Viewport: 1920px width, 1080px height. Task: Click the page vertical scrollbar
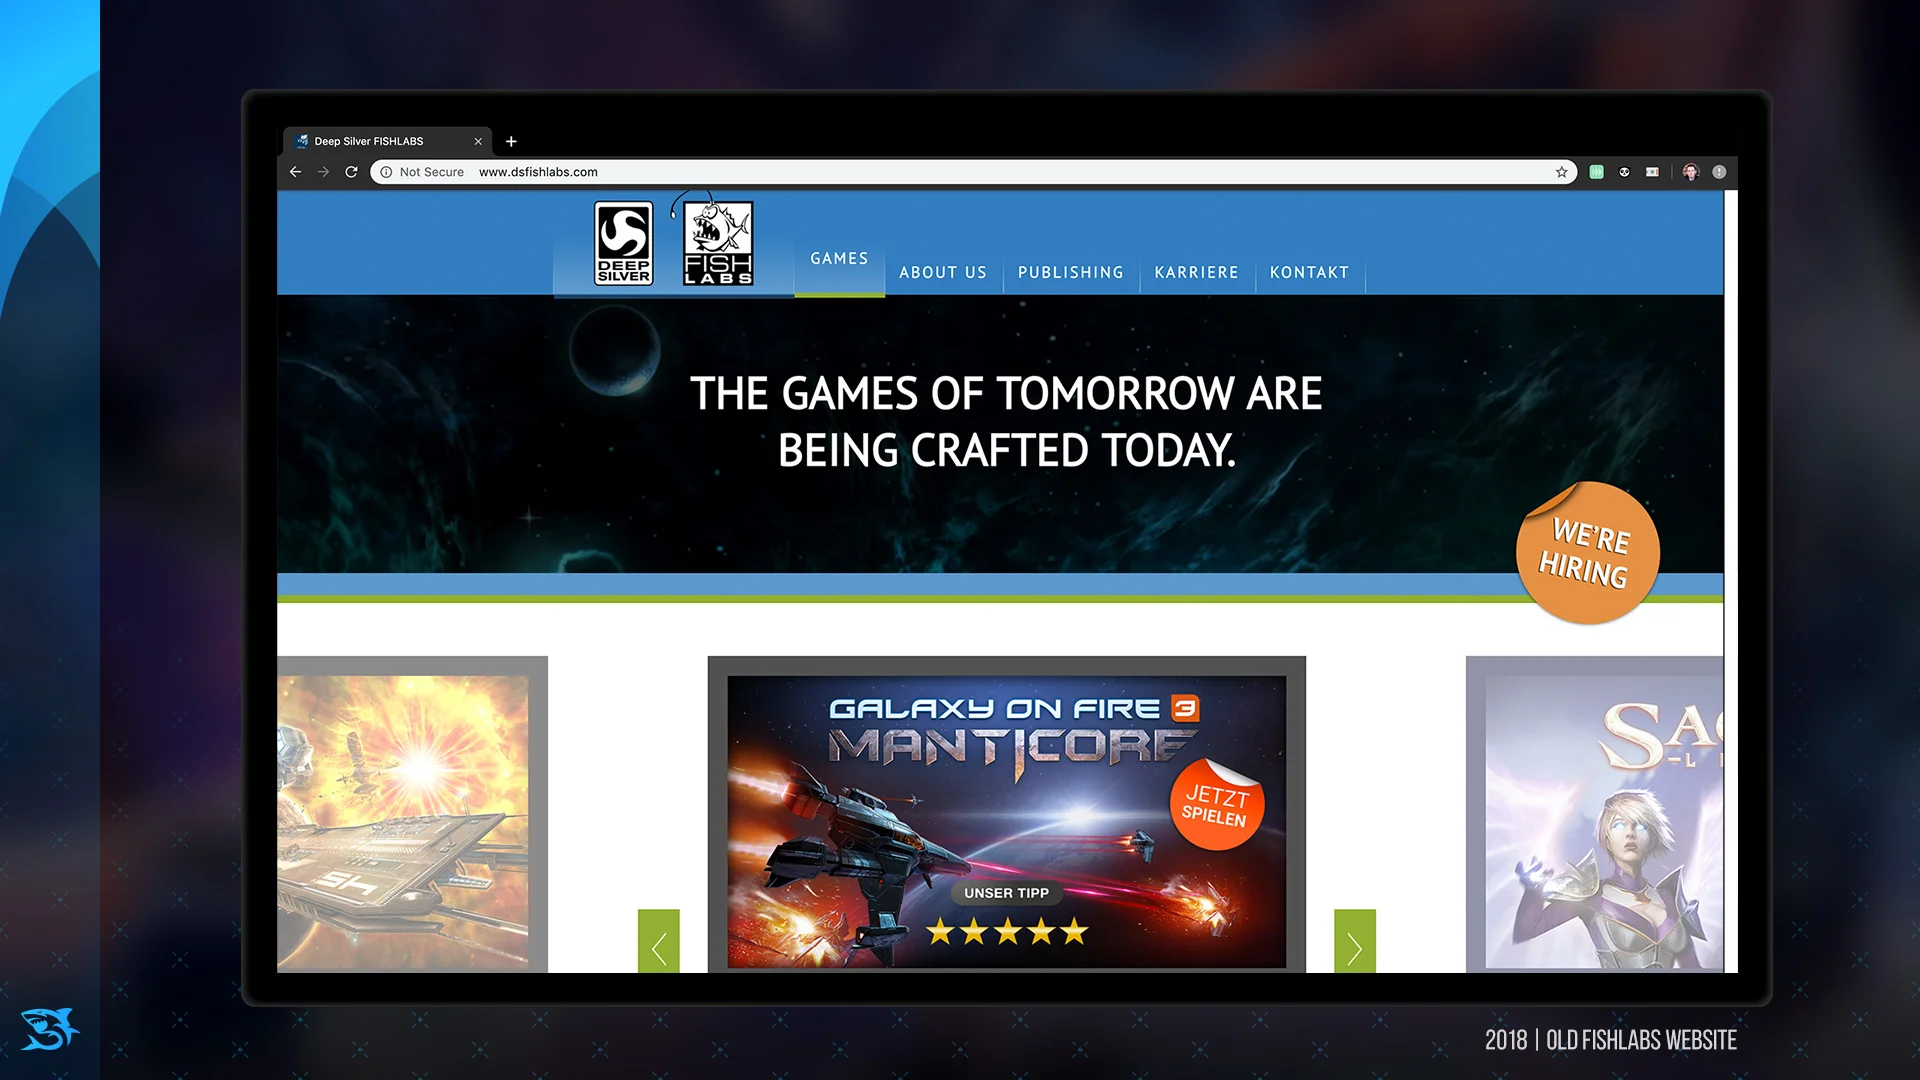[1731, 581]
